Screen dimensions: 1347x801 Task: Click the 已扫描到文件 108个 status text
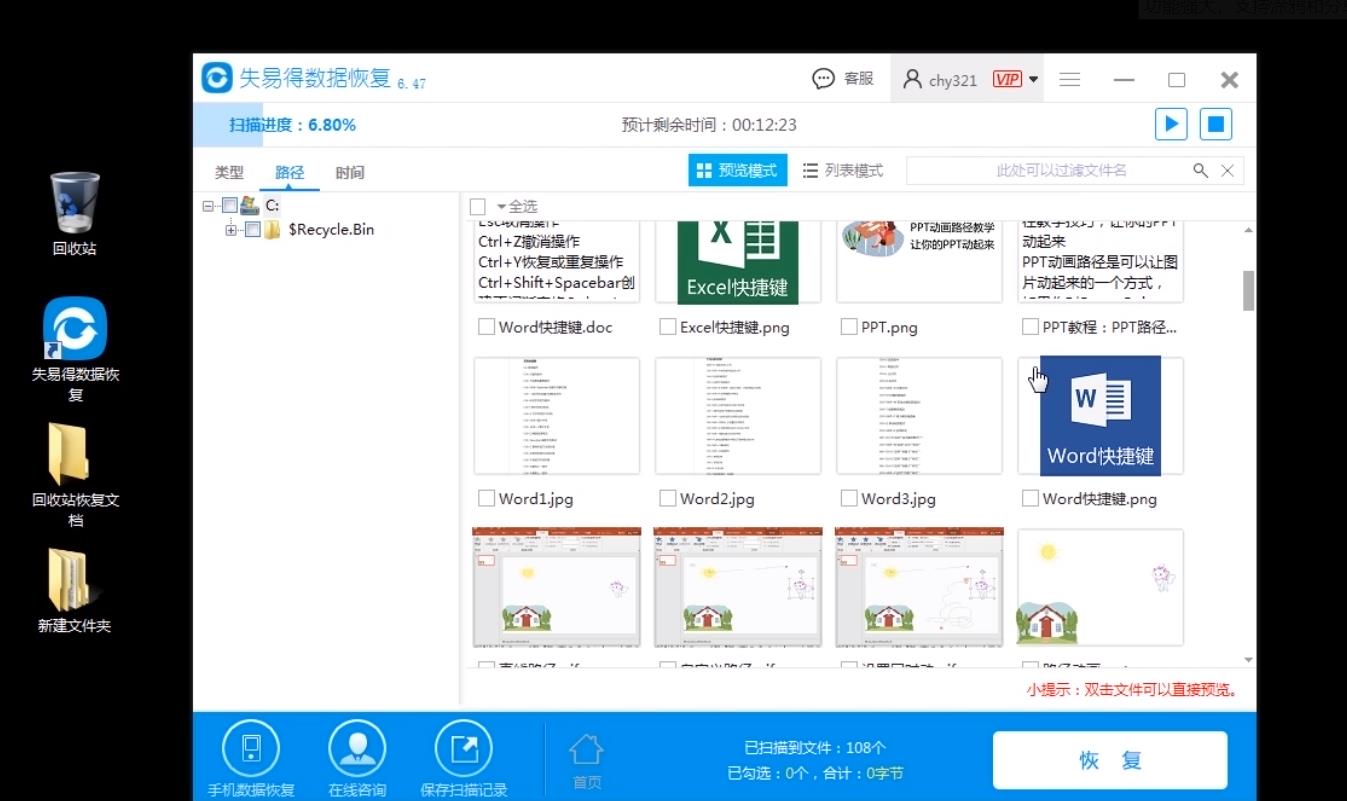tap(815, 747)
